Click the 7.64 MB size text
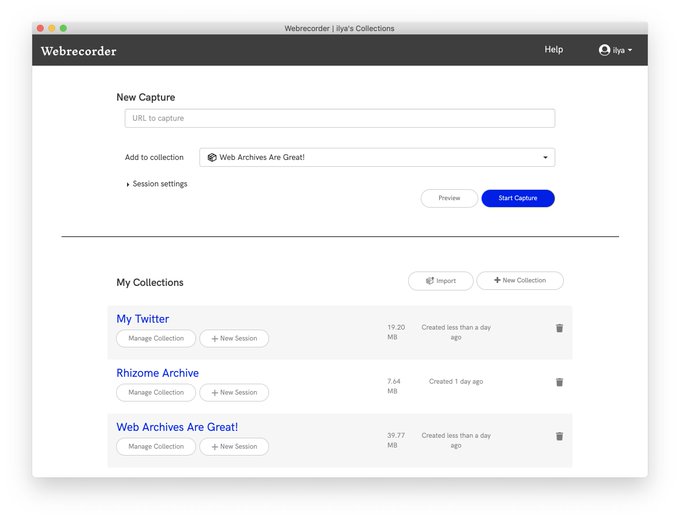 click(394, 386)
